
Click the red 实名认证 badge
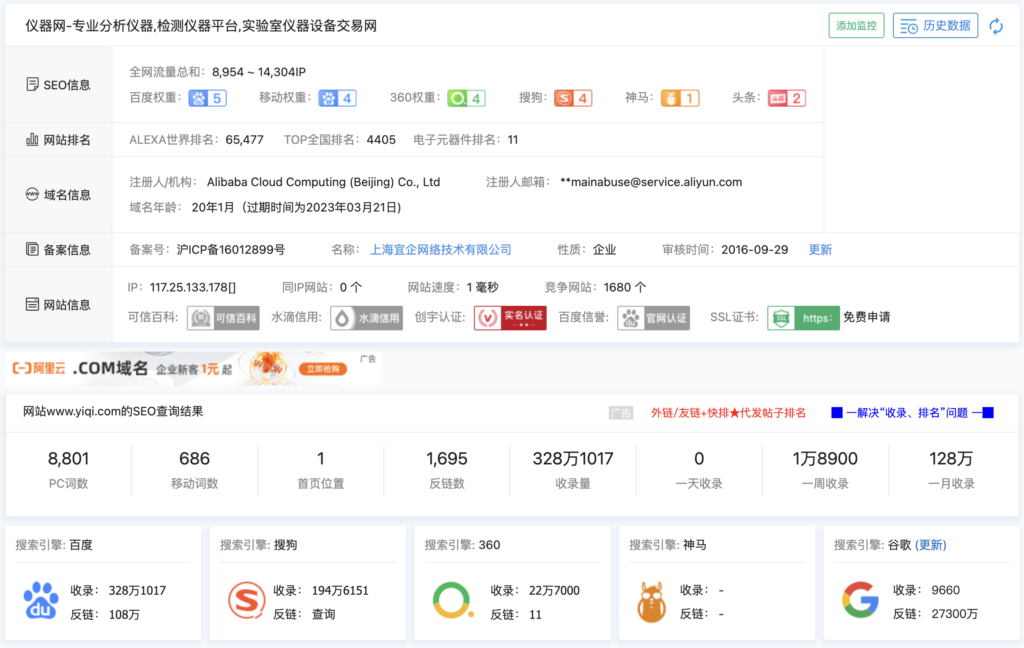(510, 318)
